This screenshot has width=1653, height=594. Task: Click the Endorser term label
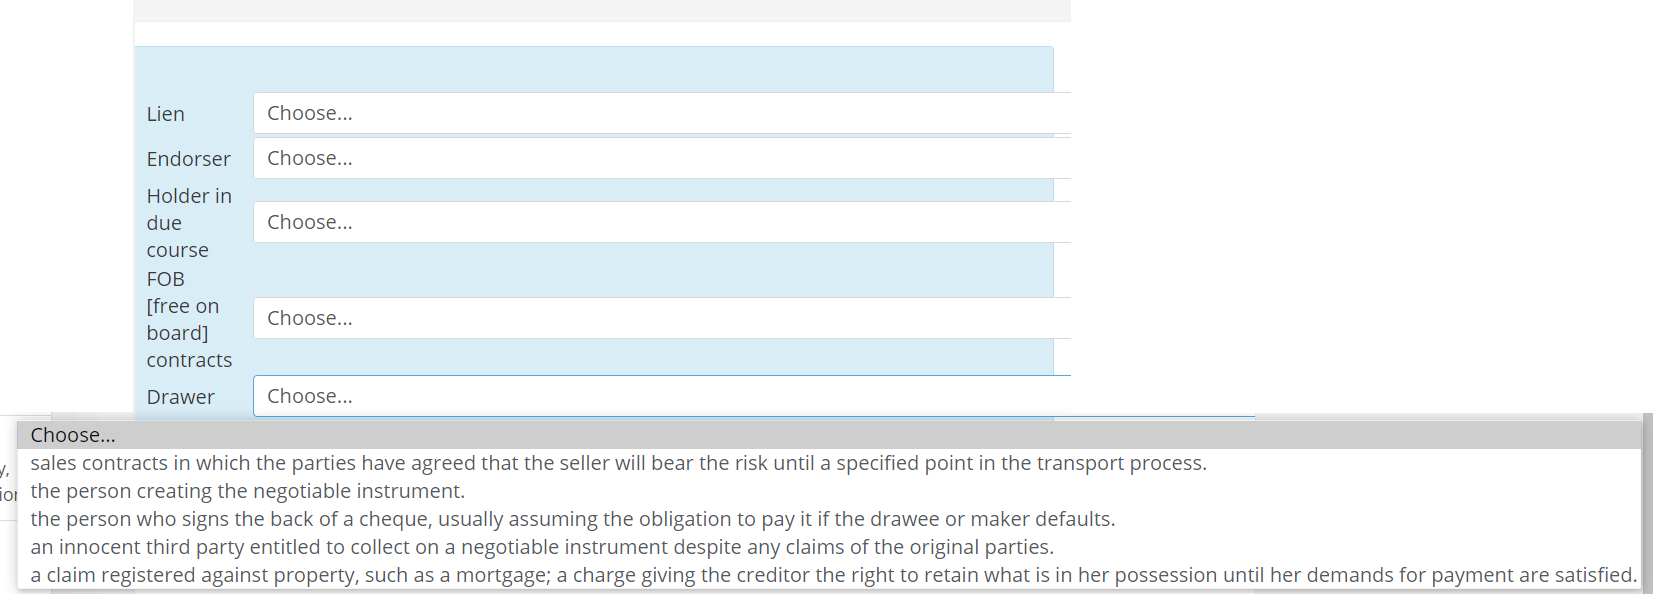coord(189,158)
